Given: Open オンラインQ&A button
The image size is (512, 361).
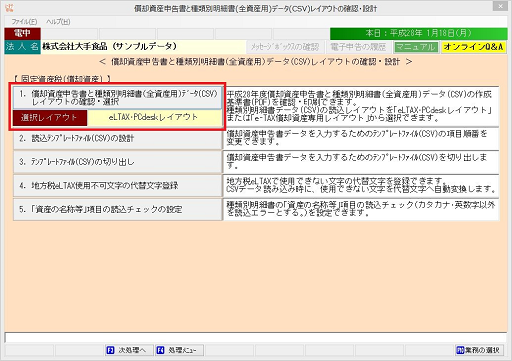Looking at the screenshot, I should [473, 47].
